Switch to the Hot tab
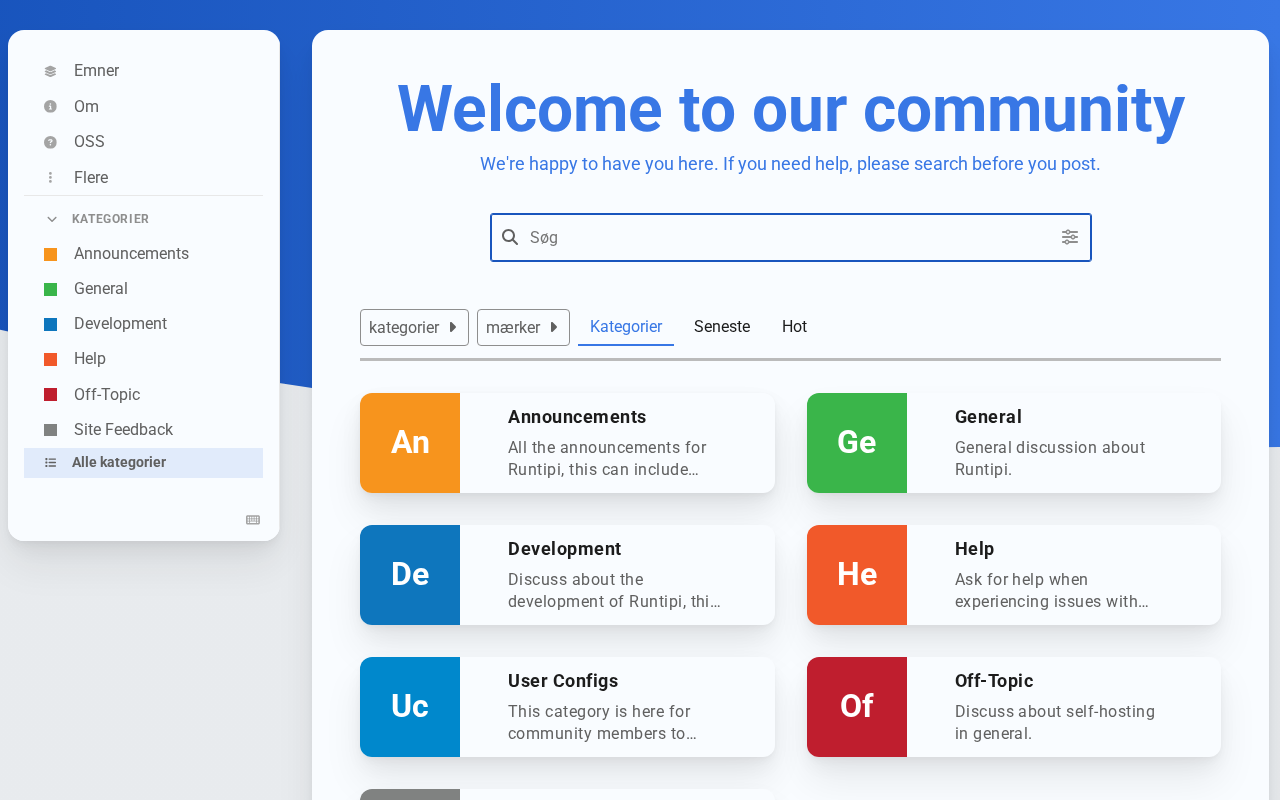Image resolution: width=1280 pixels, height=800 pixels. pyautogui.click(x=794, y=327)
